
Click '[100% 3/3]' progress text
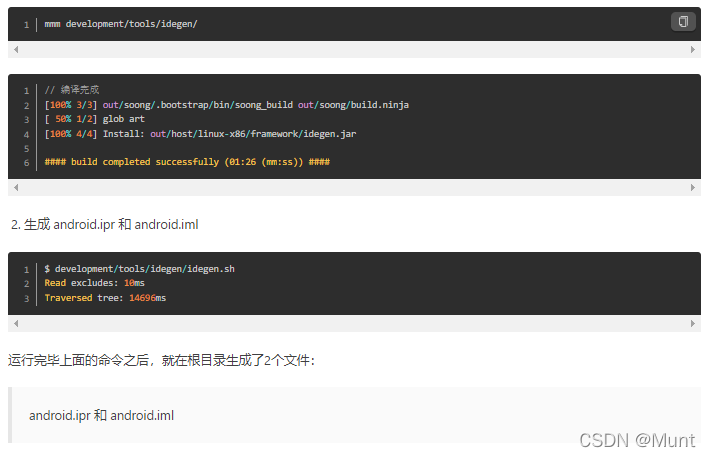[71, 105]
